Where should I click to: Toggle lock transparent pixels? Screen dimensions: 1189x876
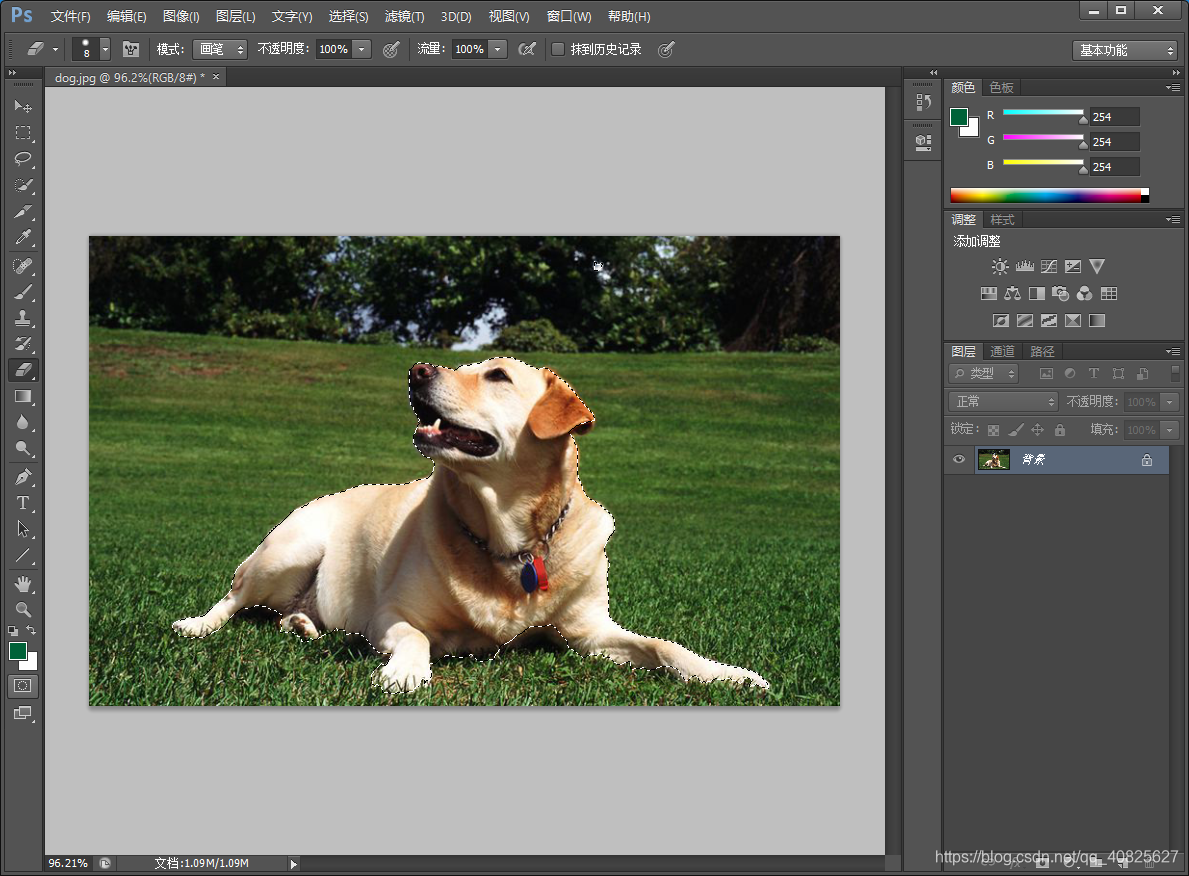[x=993, y=430]
